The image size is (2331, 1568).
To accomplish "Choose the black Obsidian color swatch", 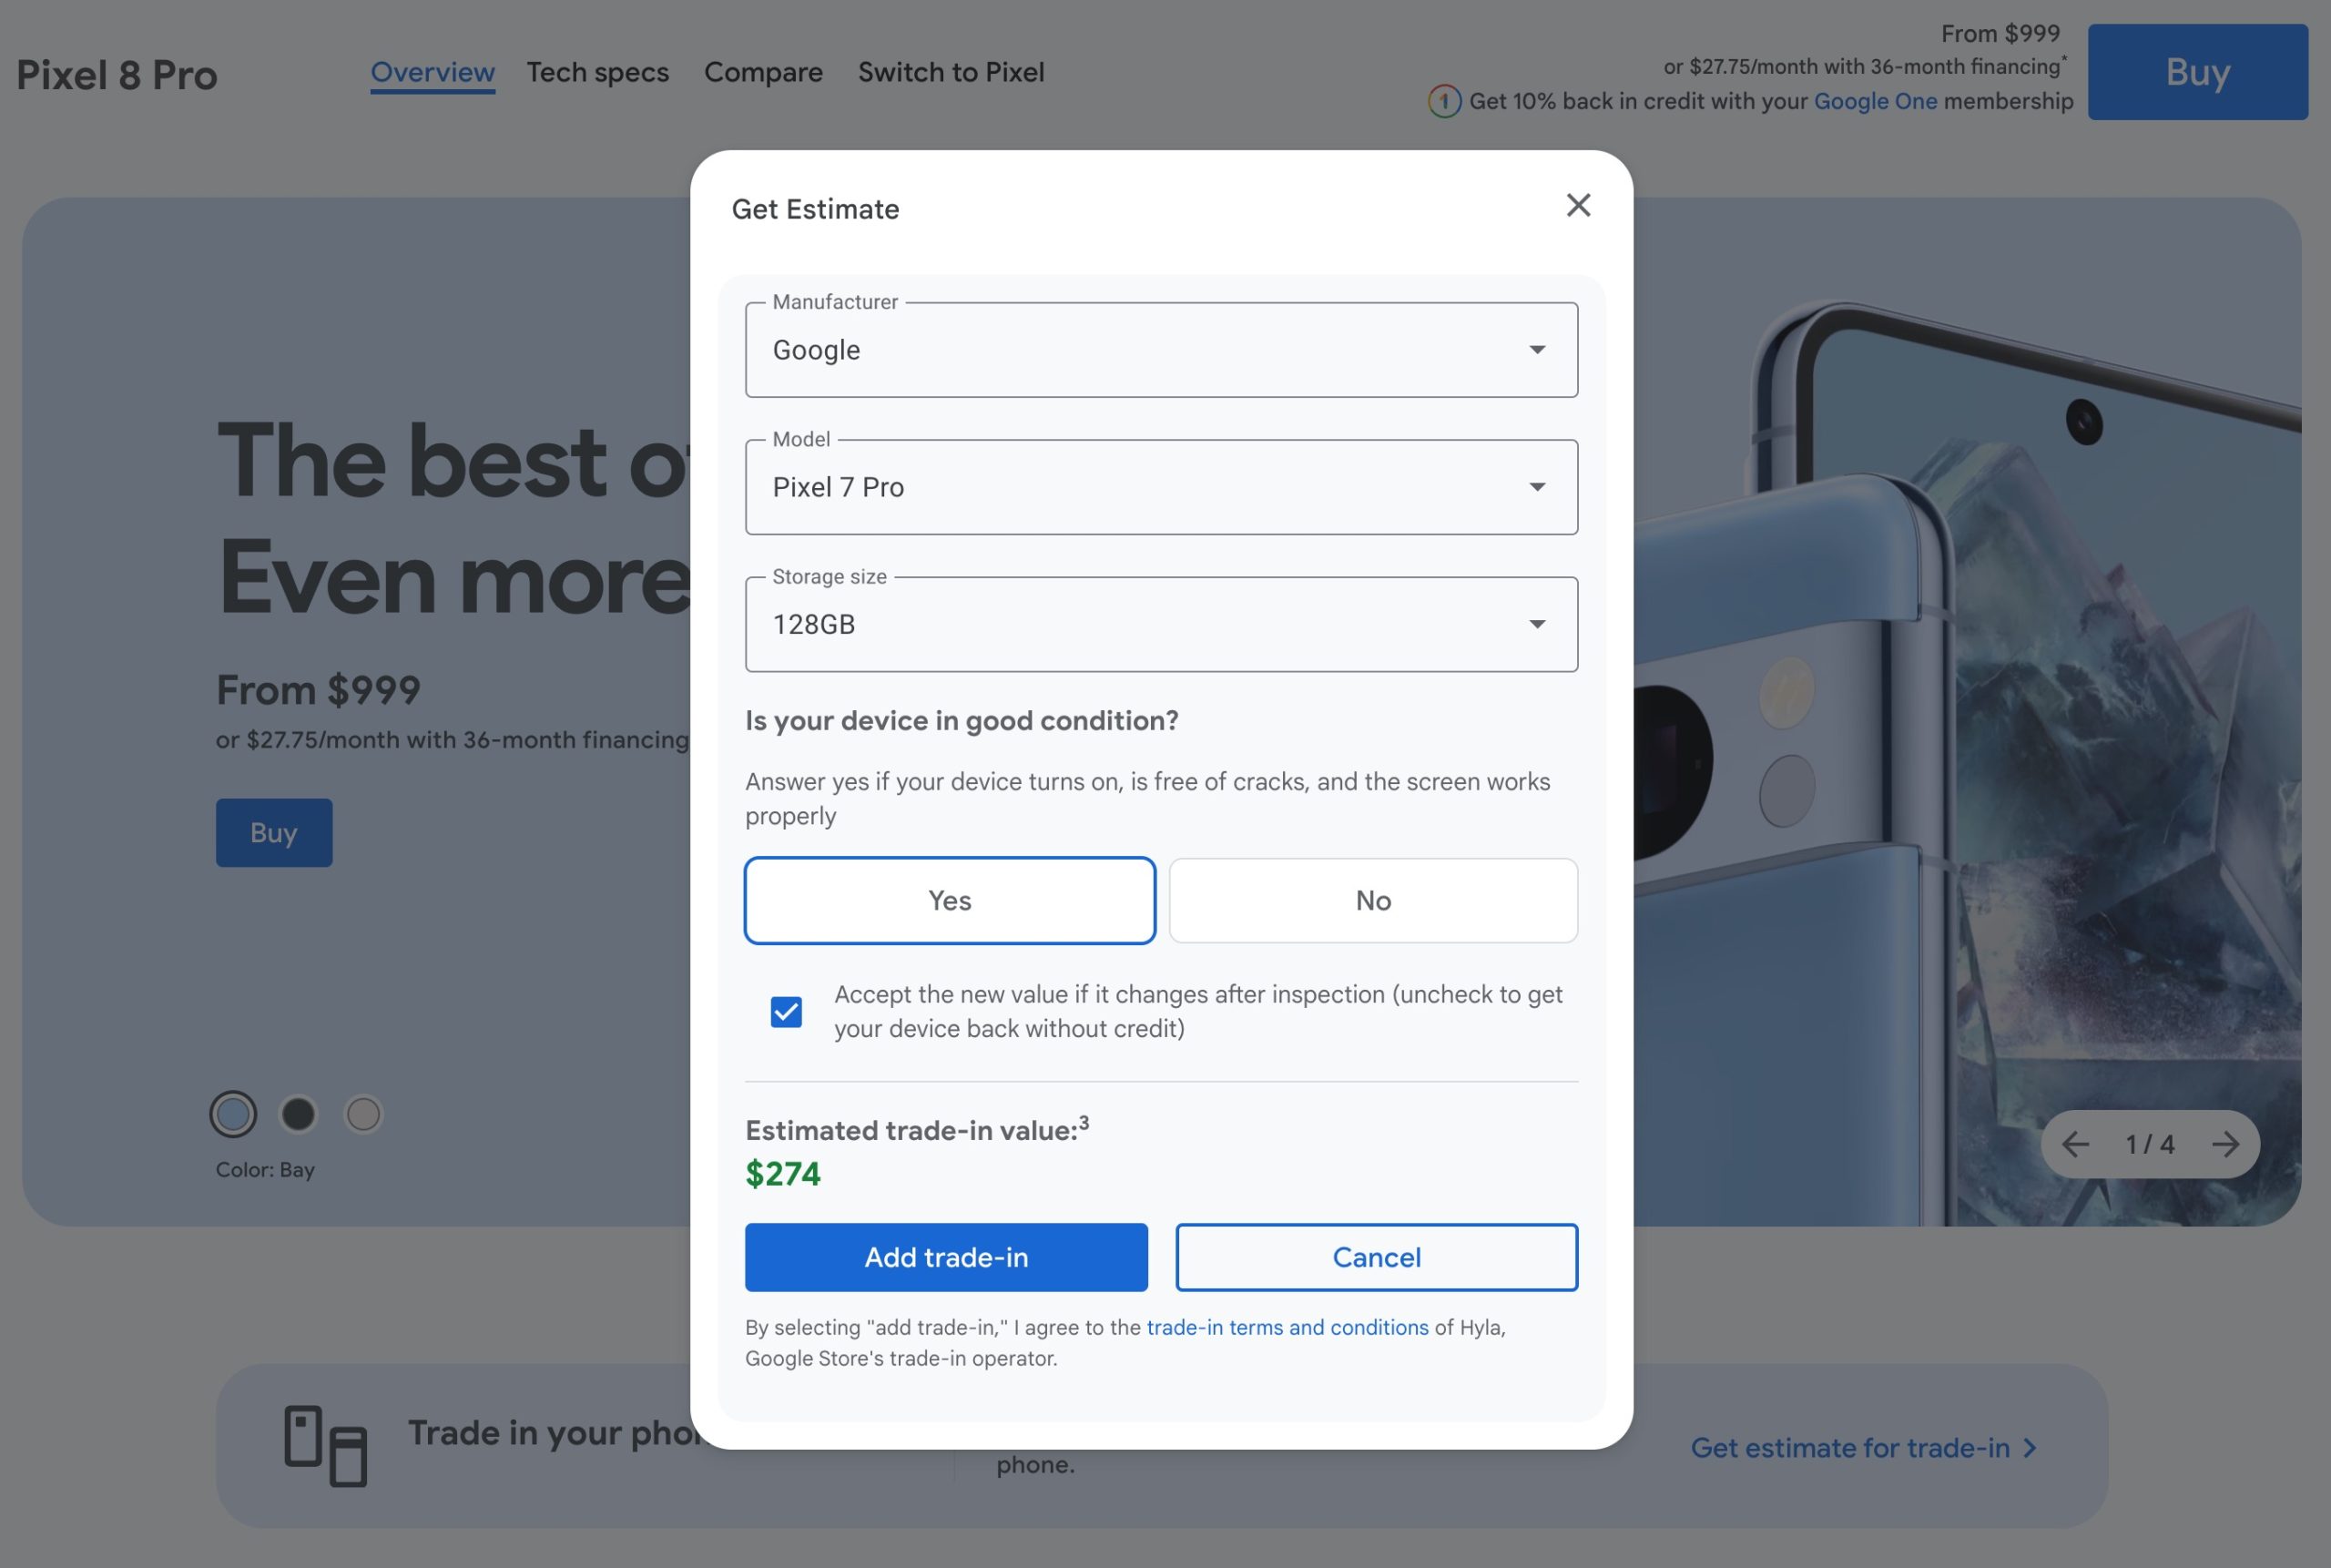I will (298, 1114).
